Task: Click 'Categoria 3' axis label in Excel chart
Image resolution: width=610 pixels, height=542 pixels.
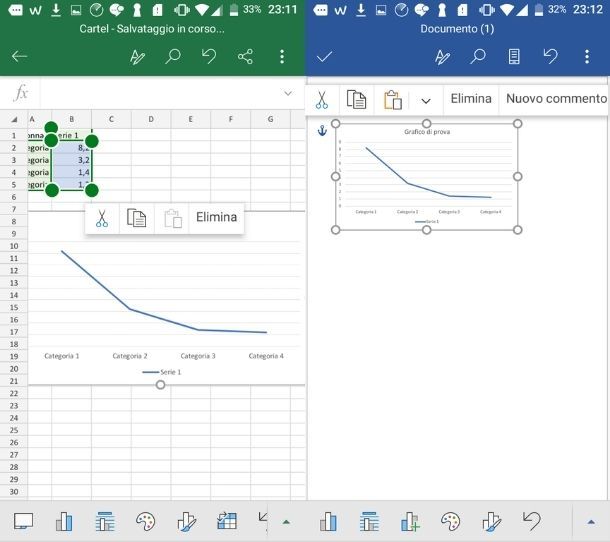Action: click(x=198, y=356)
